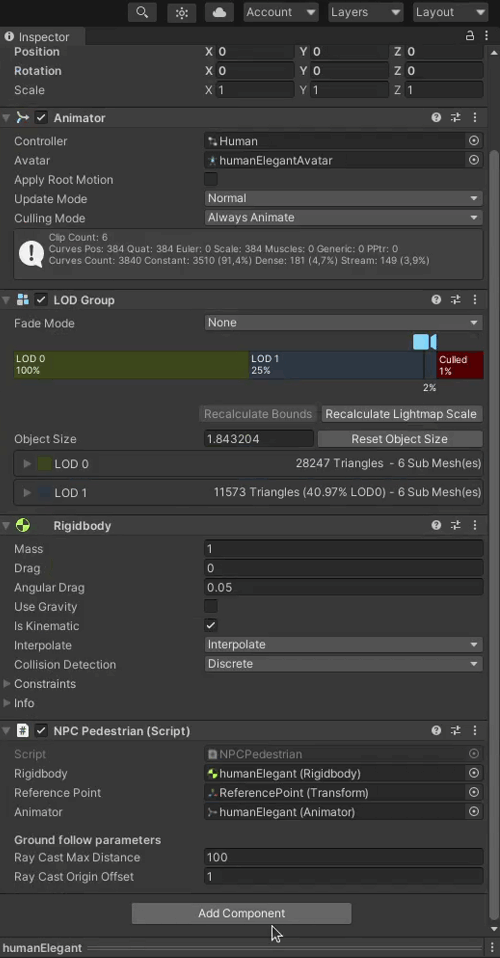This screenshot has width=500, height=958.
Task: Open kebab menu in bottom humanElegant bar
Action: coord(493,948)
